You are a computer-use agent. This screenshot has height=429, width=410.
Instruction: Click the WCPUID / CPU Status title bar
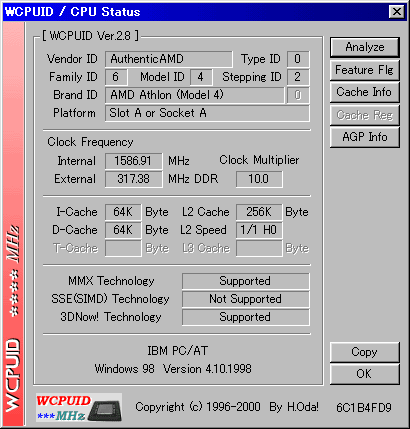[x=195, y=12]
